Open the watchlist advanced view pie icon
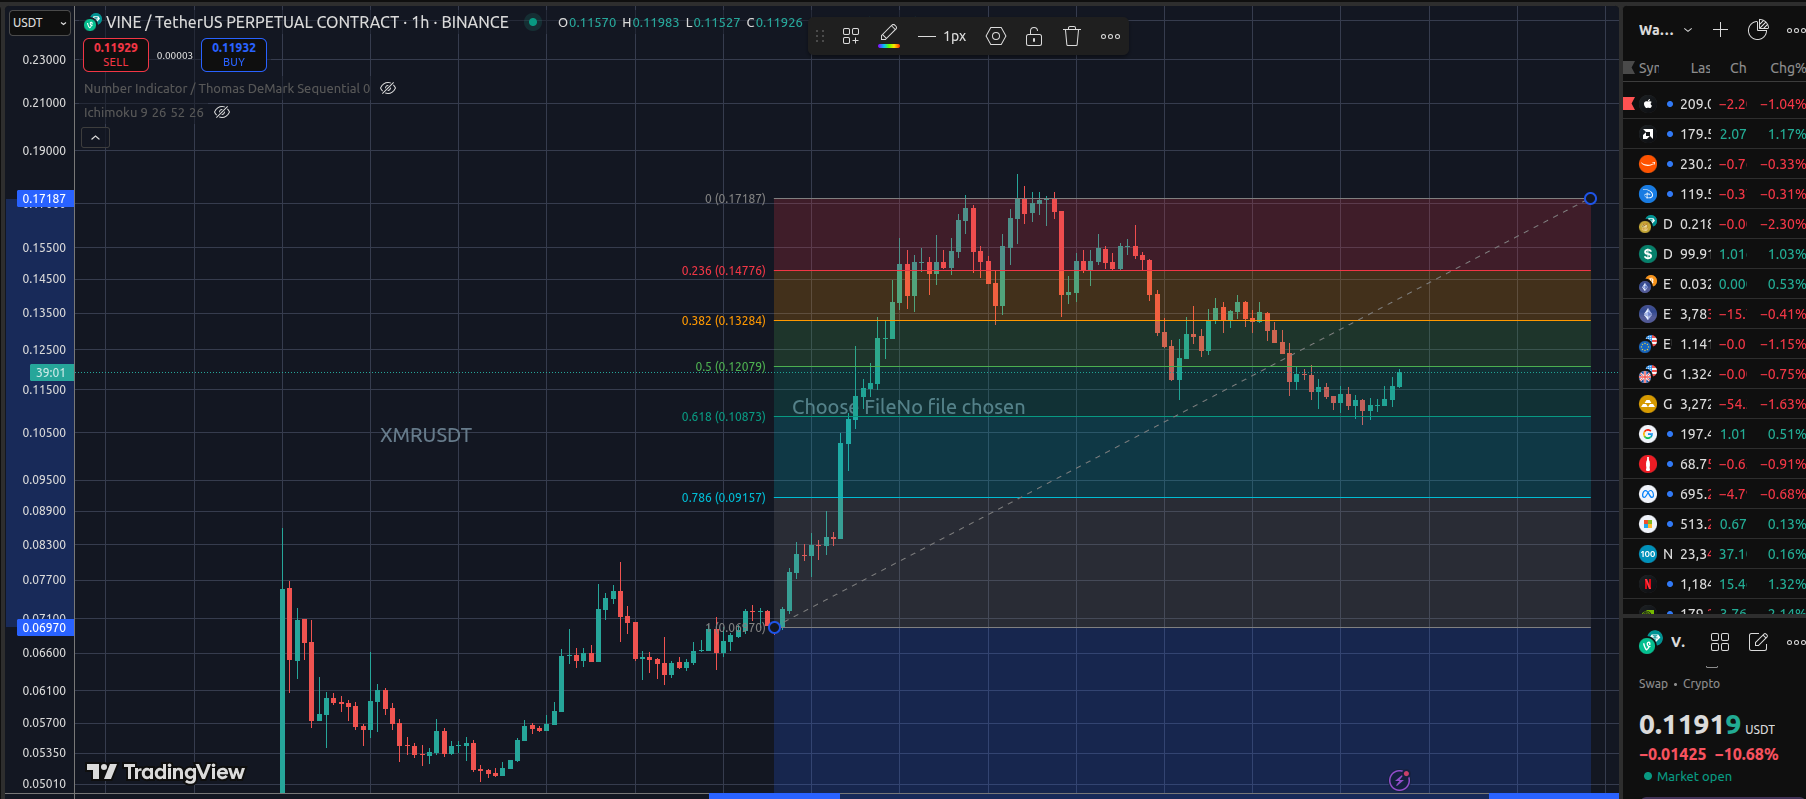 [1758, 30]
